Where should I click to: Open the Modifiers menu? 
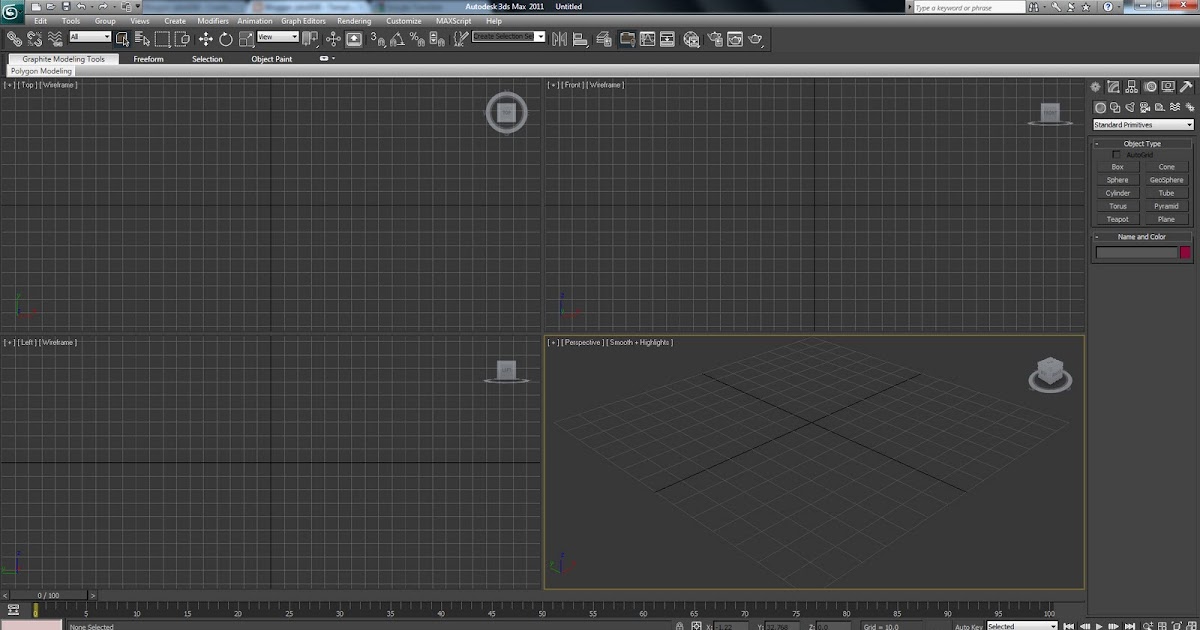[x=213, y=21]
